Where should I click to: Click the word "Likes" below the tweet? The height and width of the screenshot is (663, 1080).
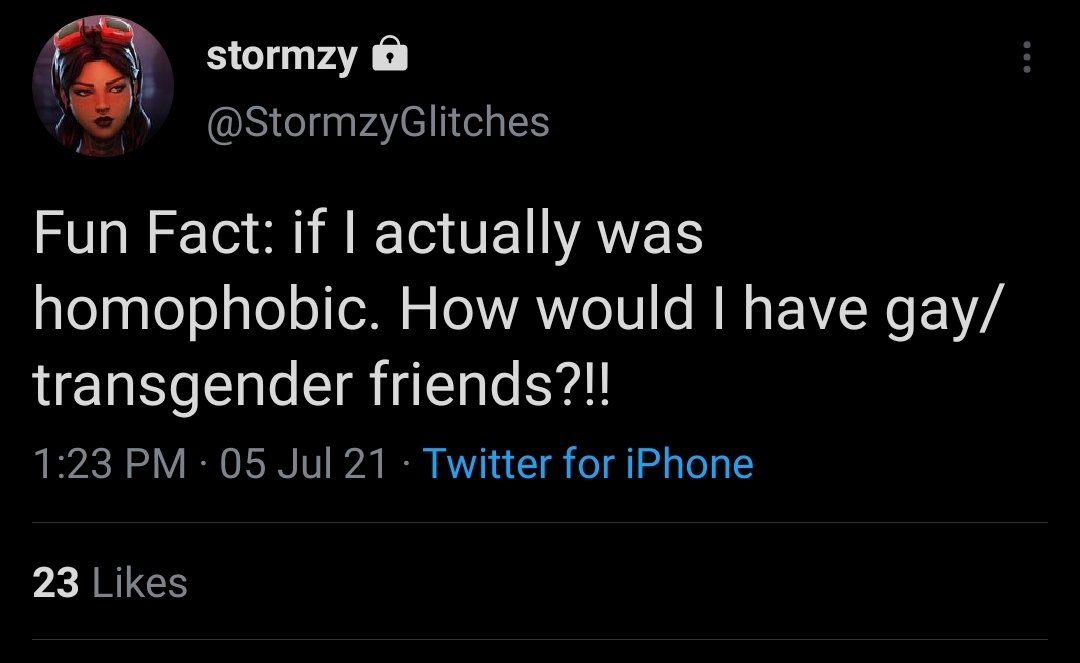pyautogui.click(x=139, y=583)
